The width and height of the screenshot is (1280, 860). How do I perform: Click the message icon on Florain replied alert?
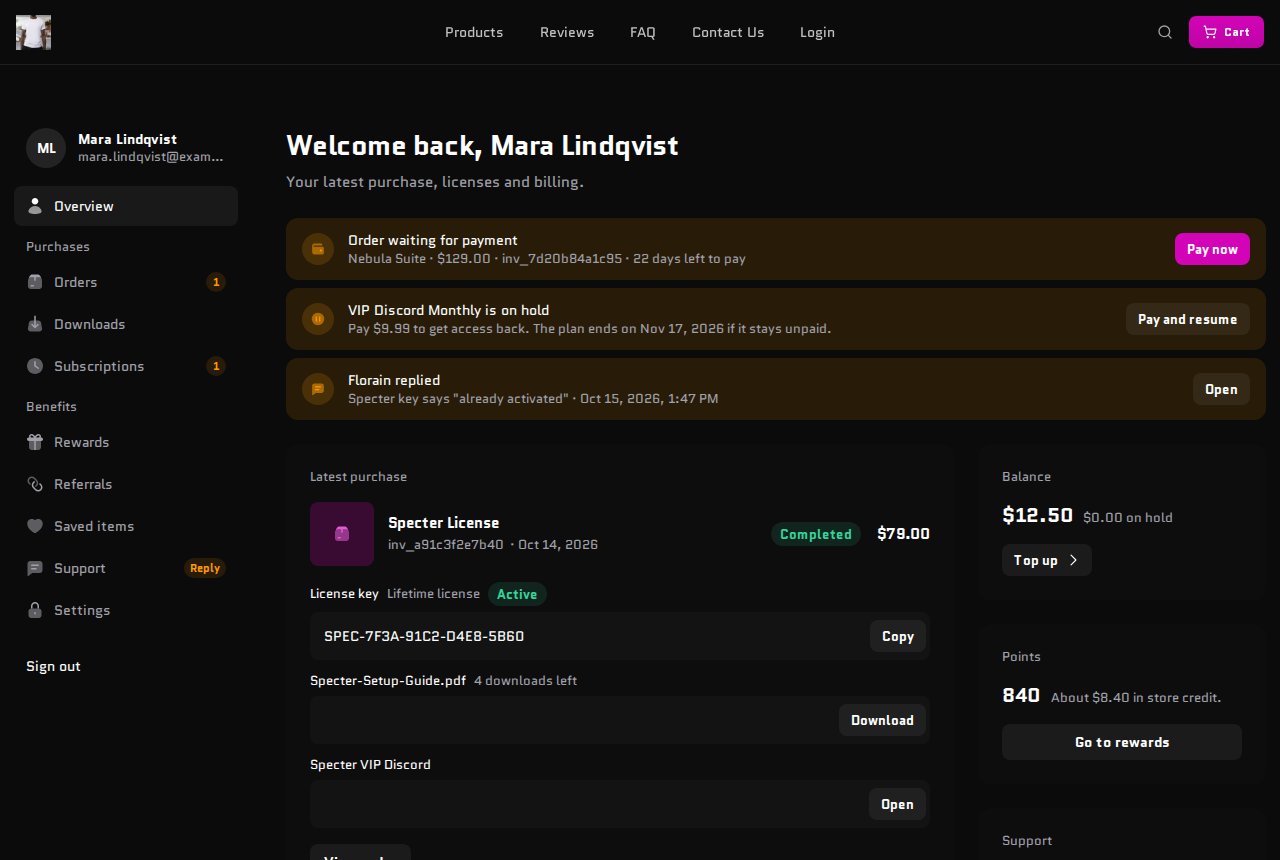pos(318,389)
